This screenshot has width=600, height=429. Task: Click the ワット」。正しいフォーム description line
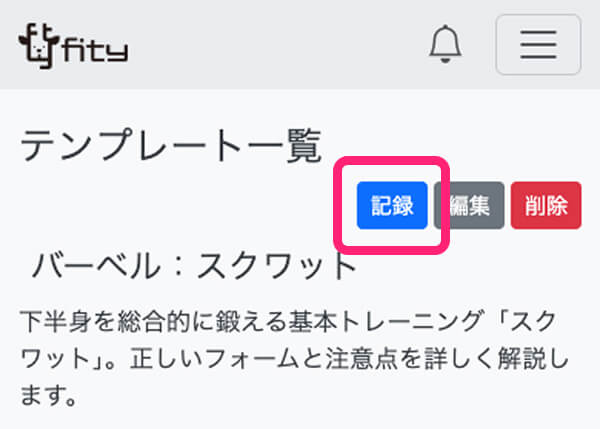click(294, 358)
